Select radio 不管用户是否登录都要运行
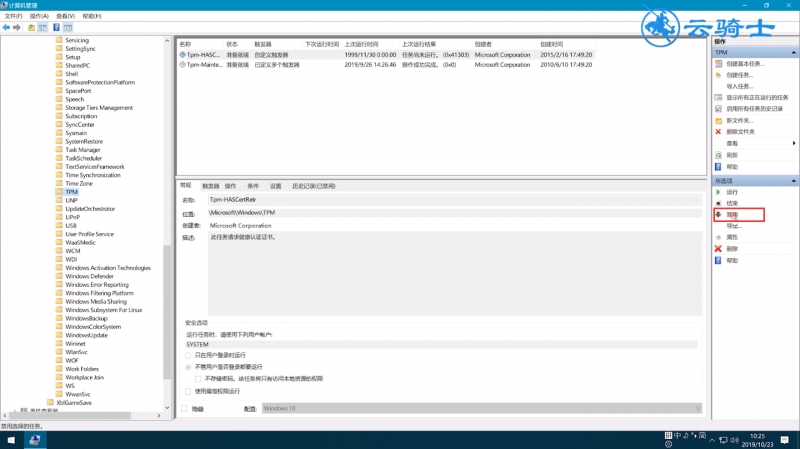Image resolution: width=800 pixels, height=449 pixels. click(188, 367)
